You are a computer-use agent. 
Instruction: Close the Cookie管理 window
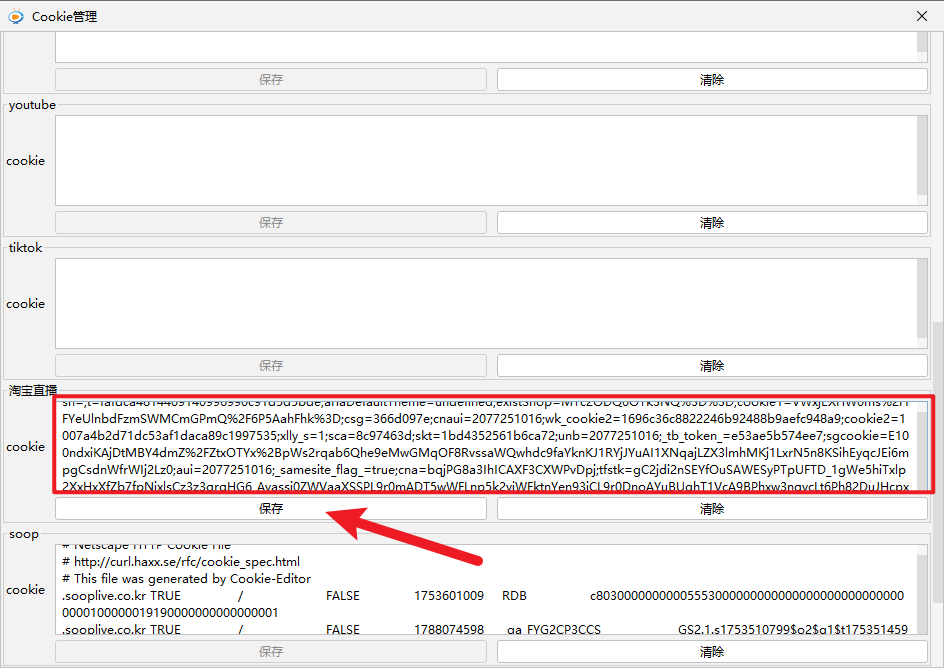coord(921,16)
